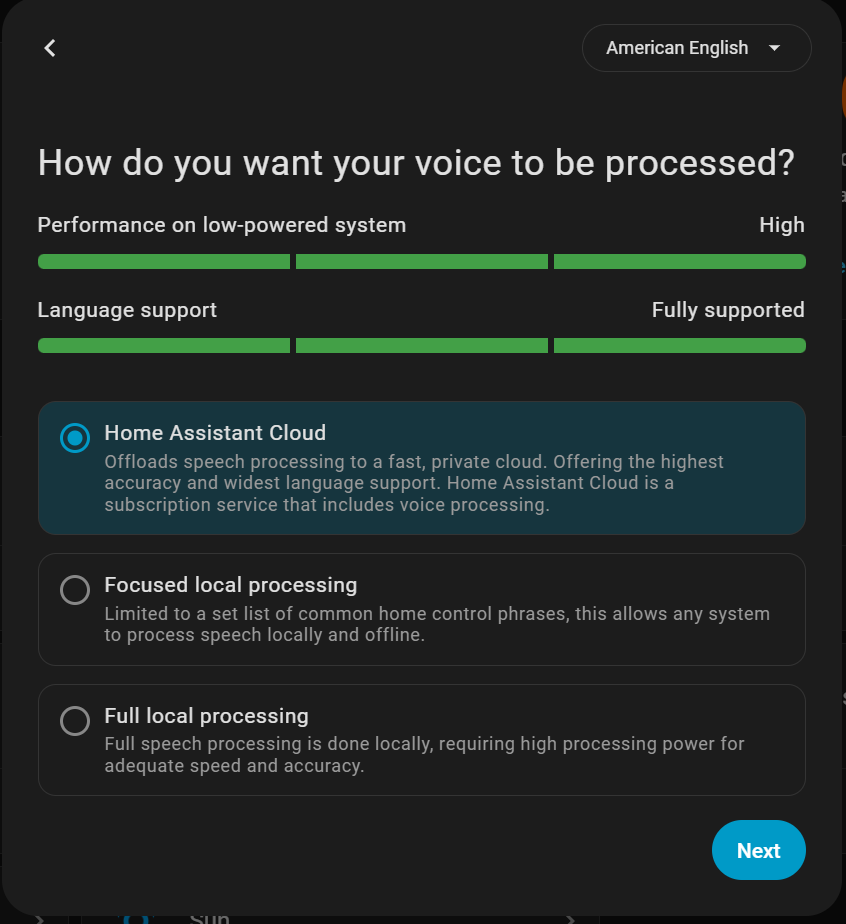
Task: Click first segment of language support bar
Action: point(164,346)
